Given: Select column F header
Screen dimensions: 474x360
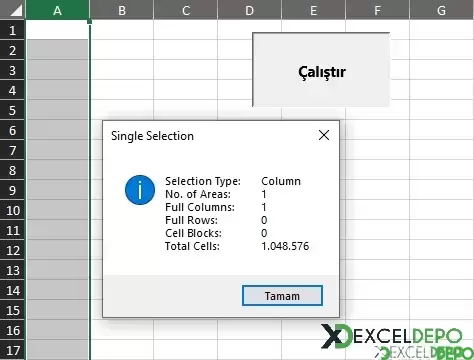Looking at the screenshot, I should pyautogui.click(x=377, y=10).
